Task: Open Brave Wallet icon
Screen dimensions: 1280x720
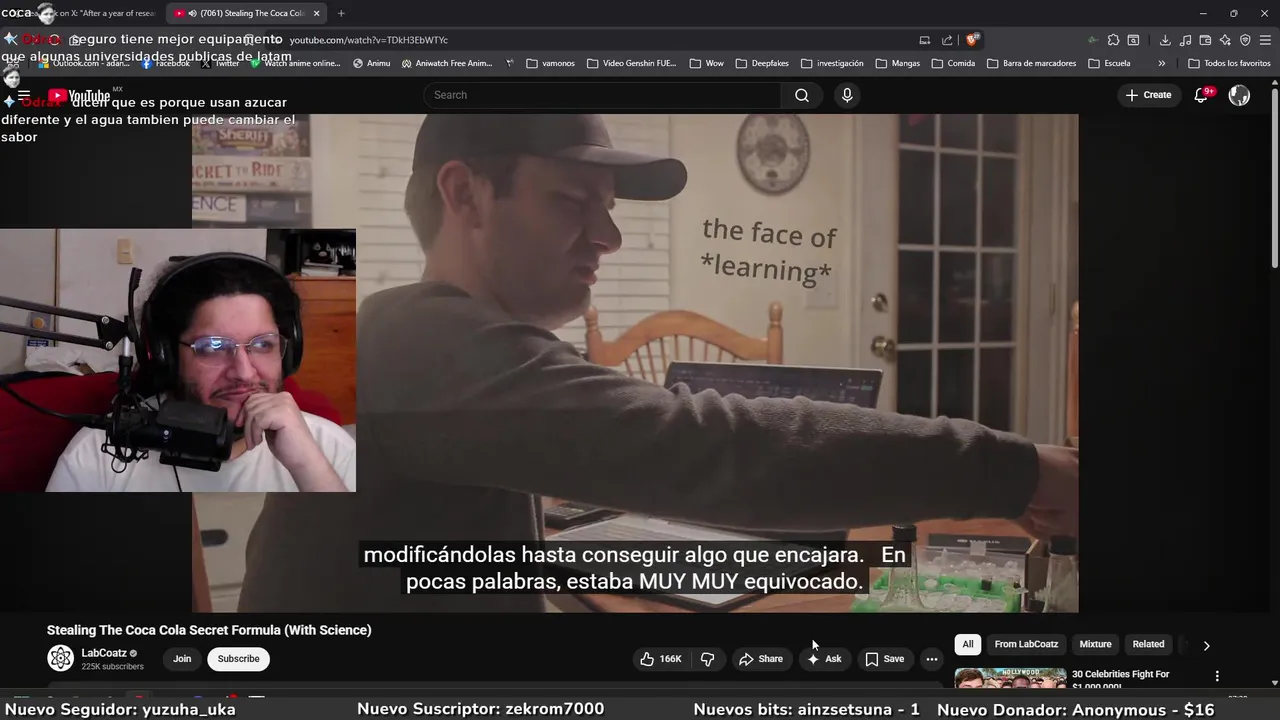Action: coord(1205,40)
